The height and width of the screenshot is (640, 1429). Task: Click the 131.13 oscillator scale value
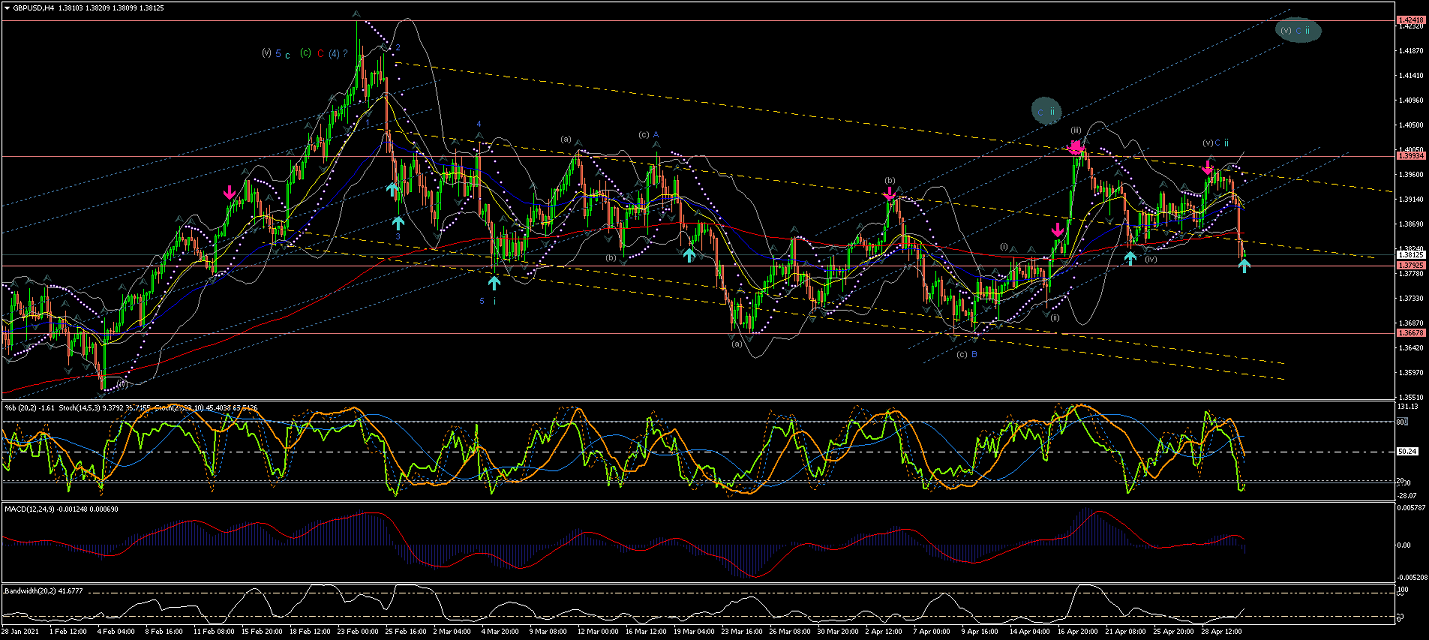click(1409, 406)
